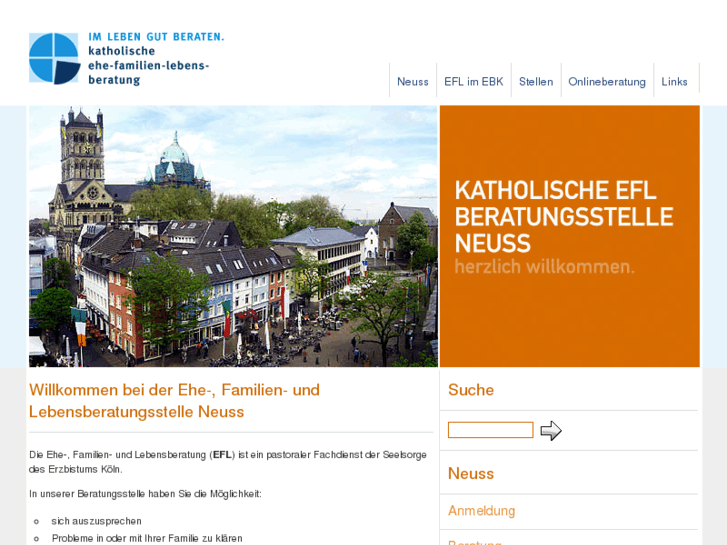
Task: Click the blue circular cross logo
Action: [54, 58]
